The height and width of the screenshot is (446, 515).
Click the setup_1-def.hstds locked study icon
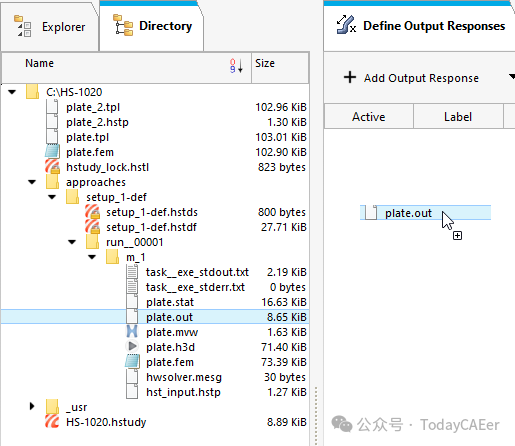tap(92, 212)
